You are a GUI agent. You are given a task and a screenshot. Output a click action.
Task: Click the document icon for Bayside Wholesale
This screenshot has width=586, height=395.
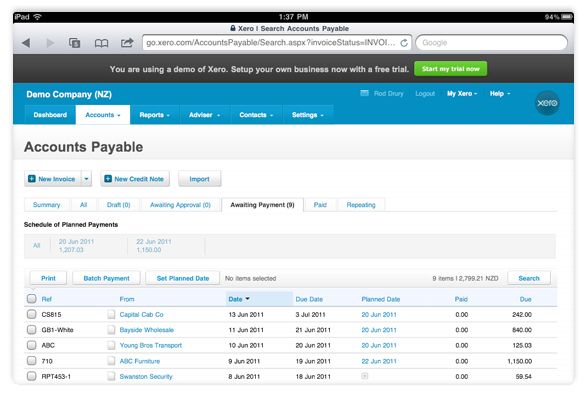(x=111, y=330)
